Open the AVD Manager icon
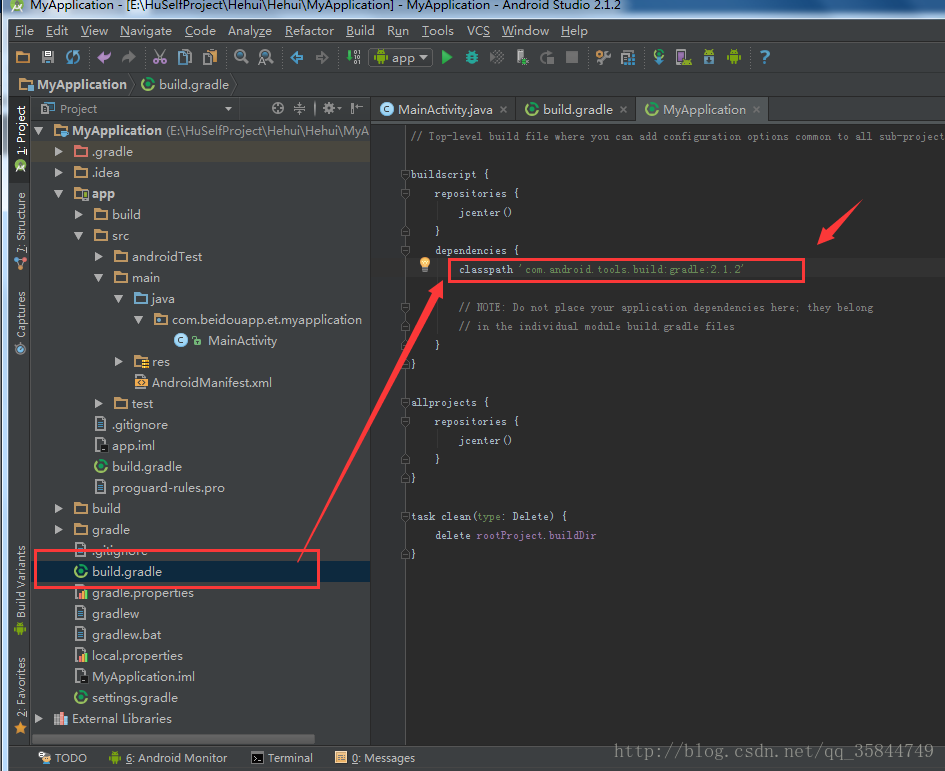The height and width of the screenshot is (771, 945). (x=683, y=57)
